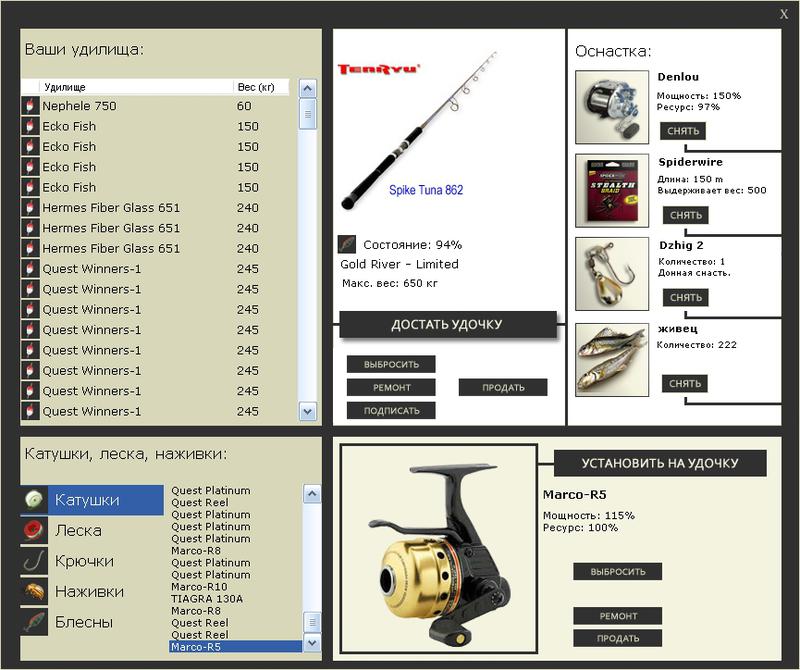Click ВЫБРОСИТЬ for the Marco-R5 reel
Viewport: 800px width, 670px height.
coord(618,572)
